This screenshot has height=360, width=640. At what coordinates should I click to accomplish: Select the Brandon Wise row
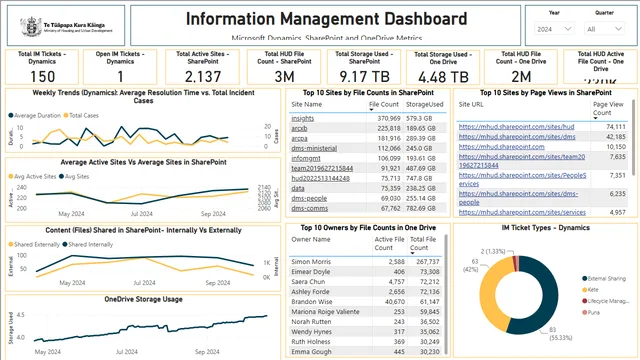(x=366, y=302)
